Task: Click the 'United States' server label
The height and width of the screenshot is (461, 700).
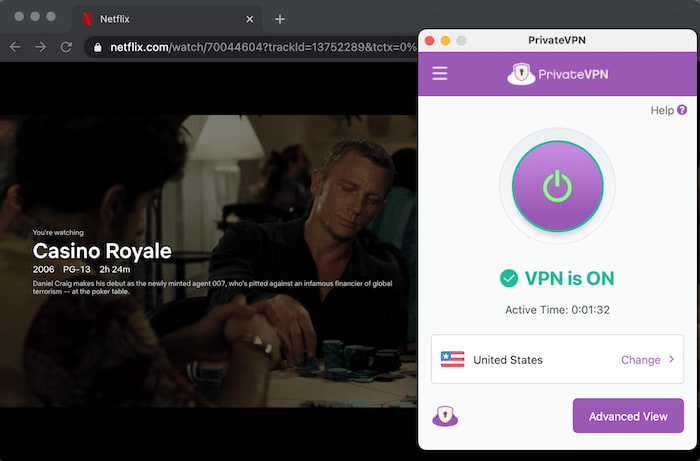Action: click(508, 360)
